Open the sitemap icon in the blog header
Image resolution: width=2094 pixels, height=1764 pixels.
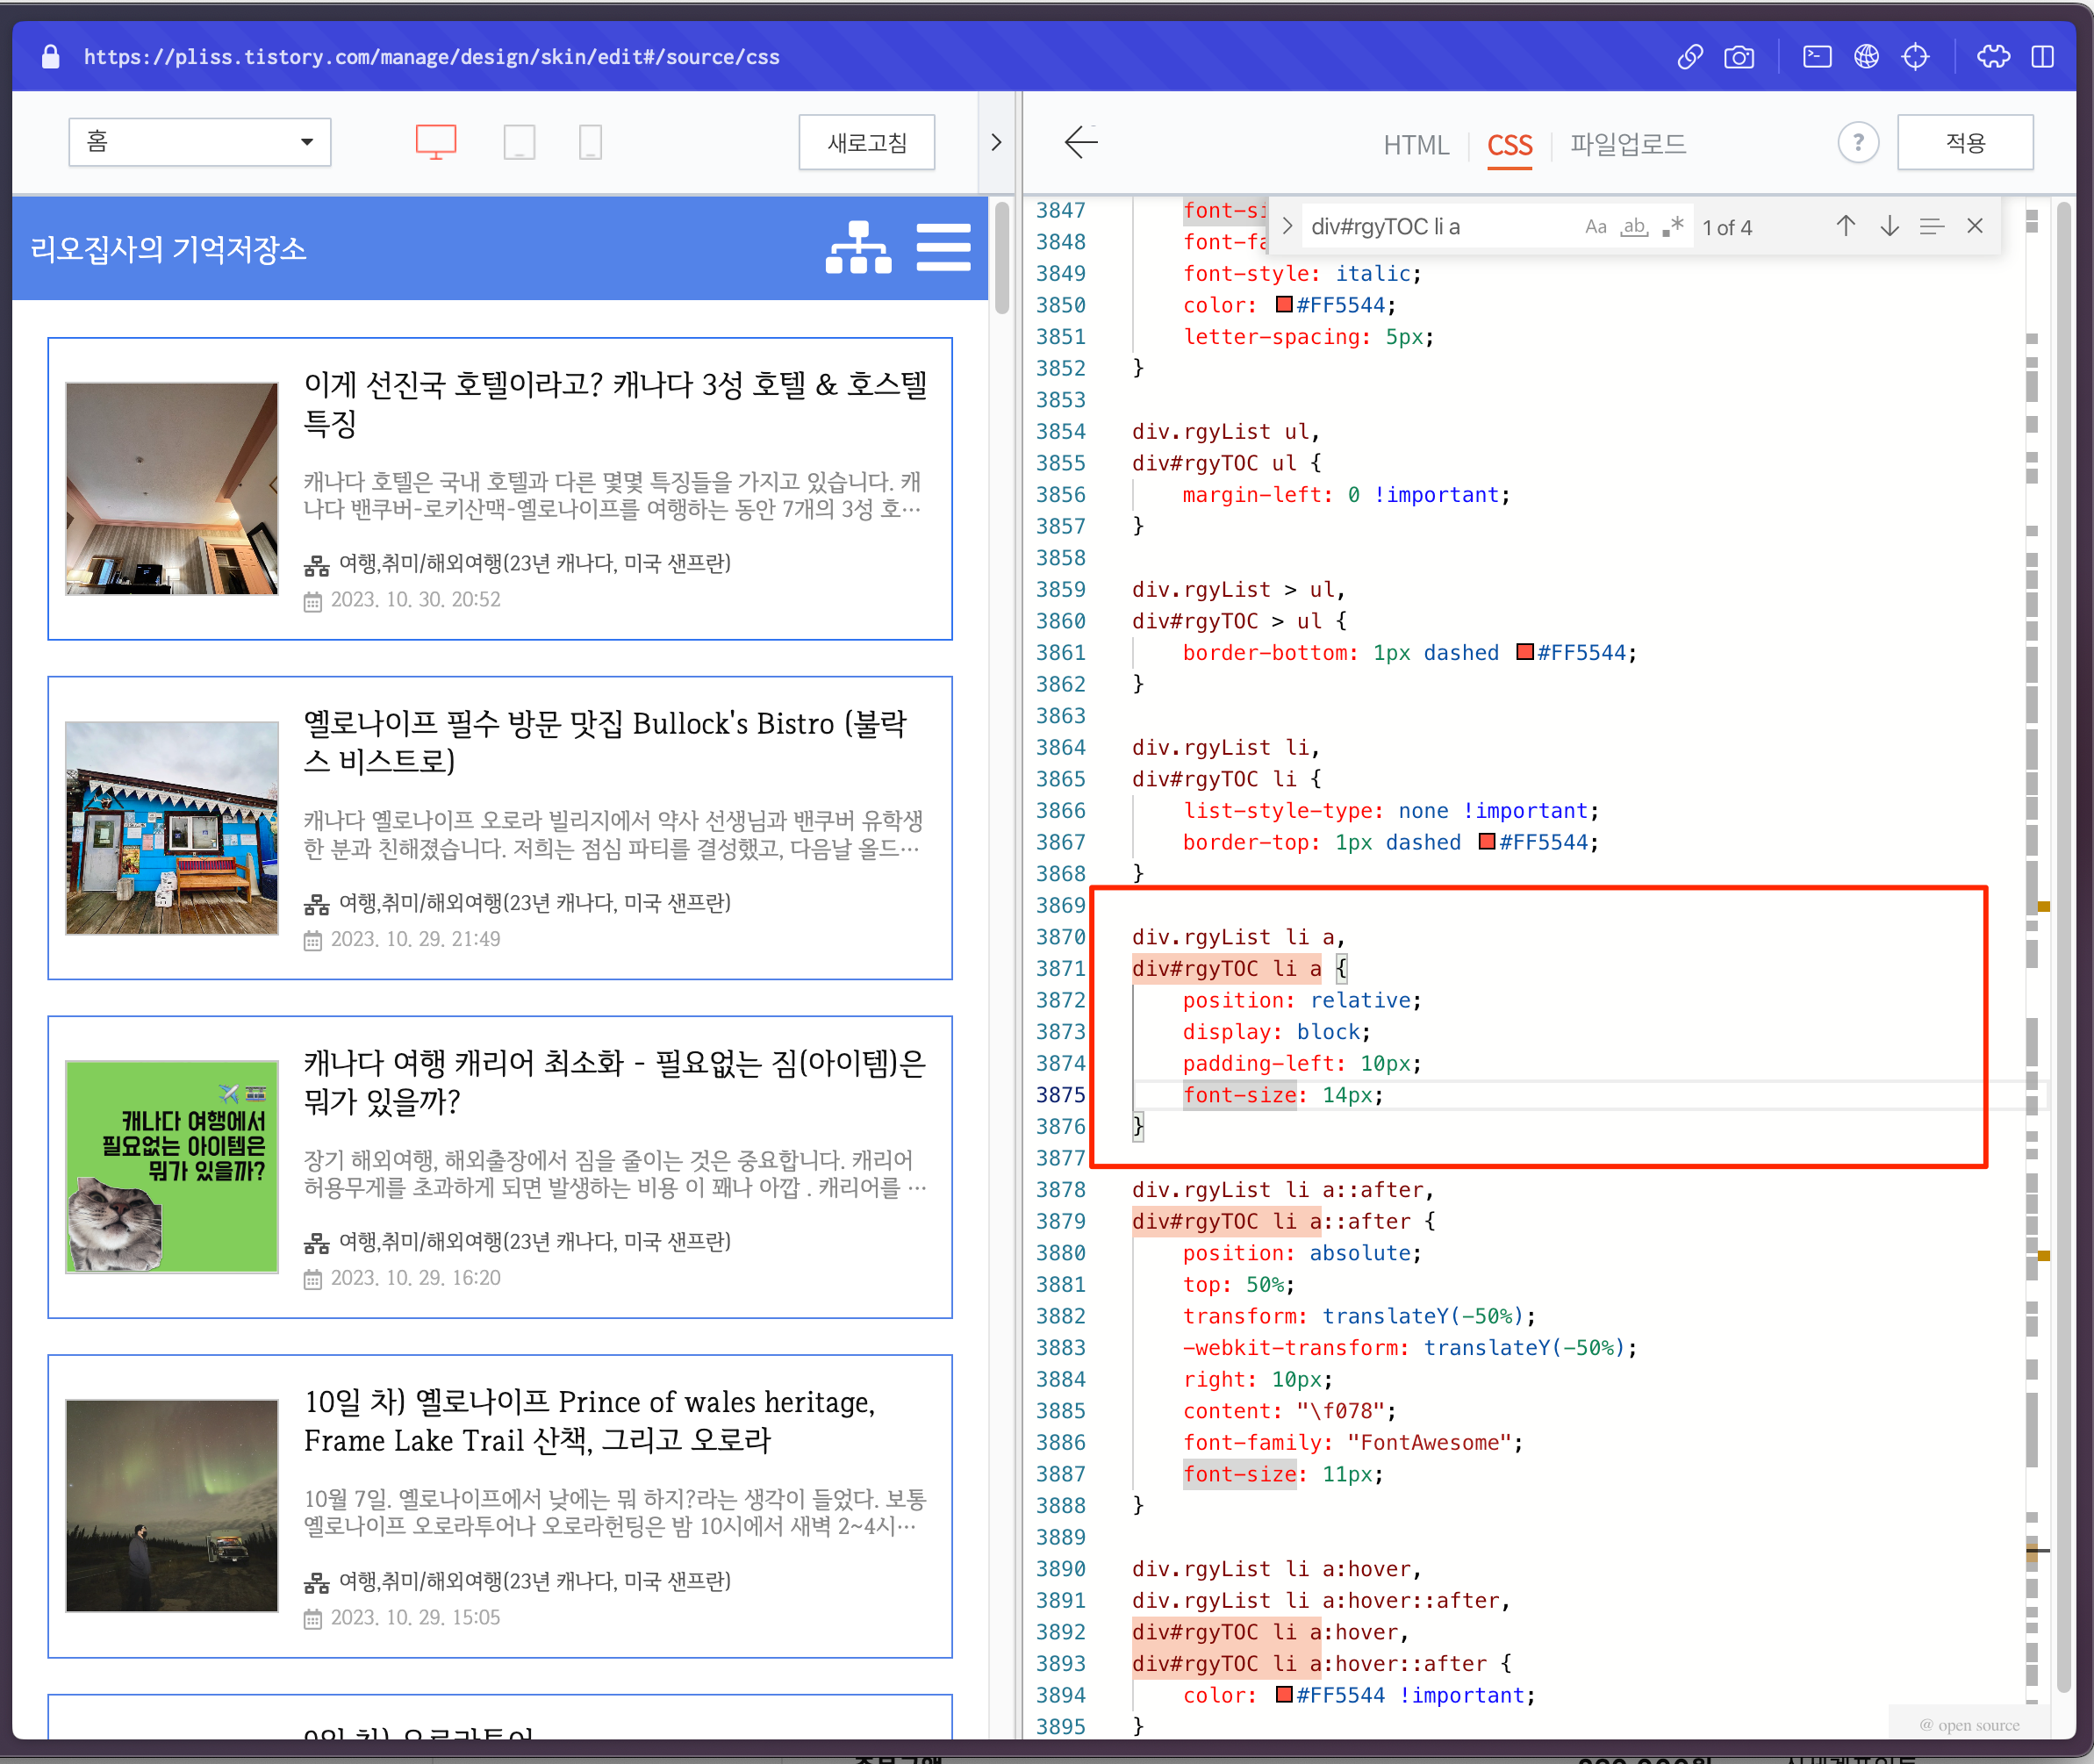click(859, 248)
